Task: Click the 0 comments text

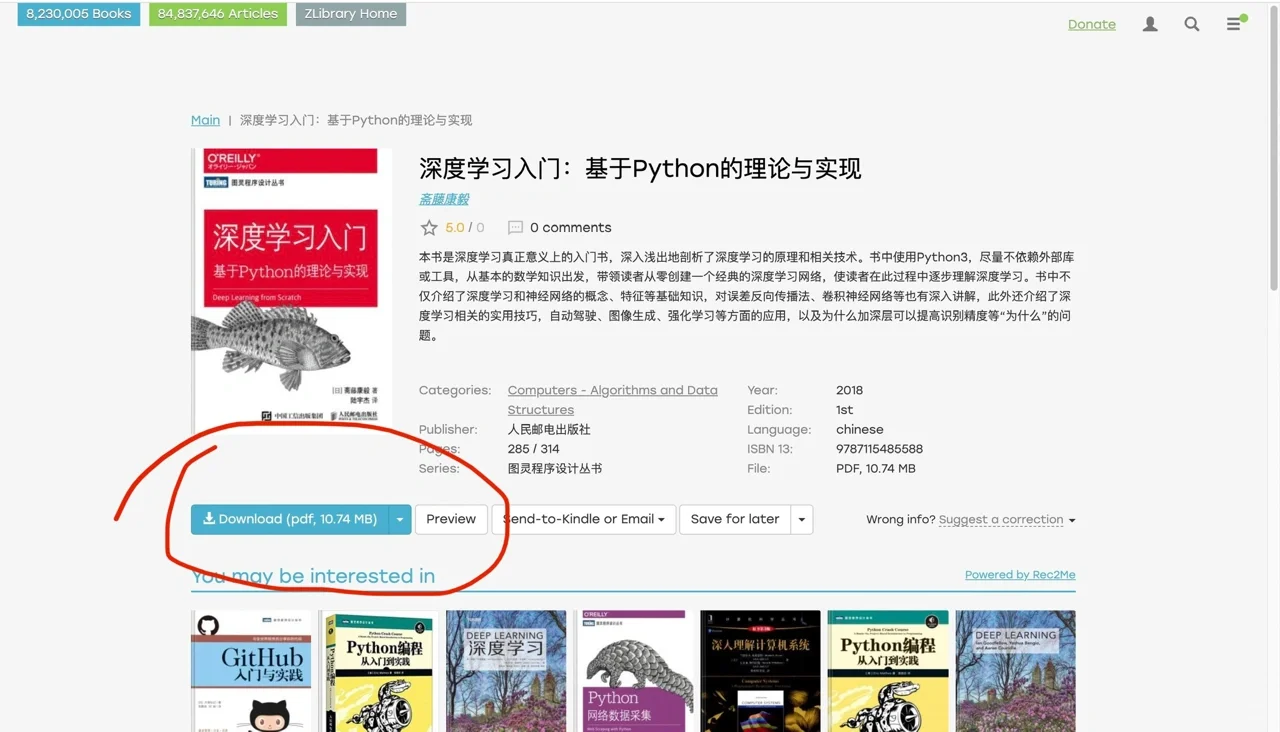Action: click(570, 228)
